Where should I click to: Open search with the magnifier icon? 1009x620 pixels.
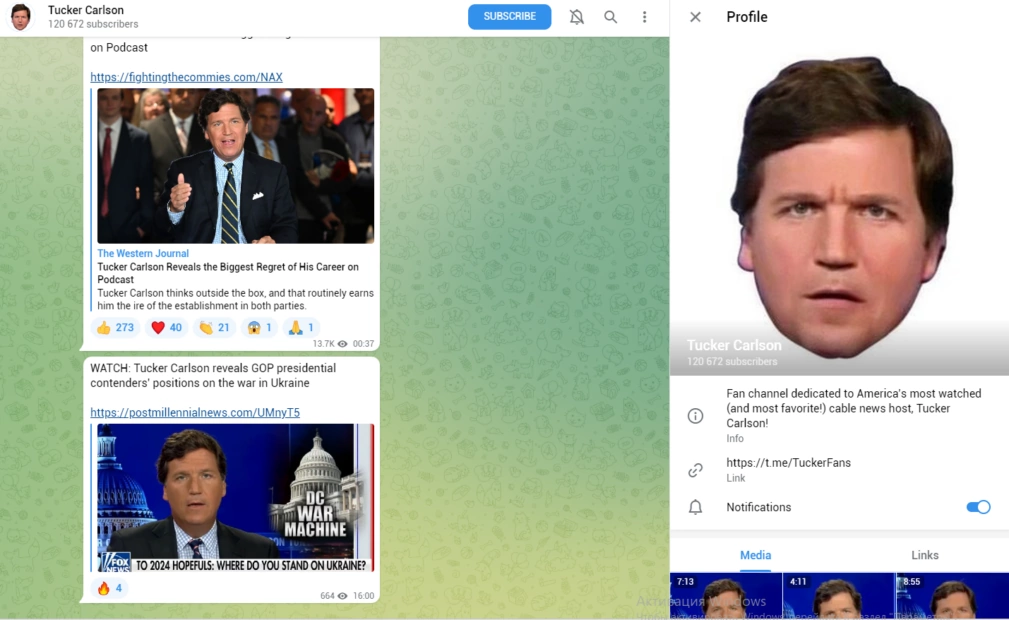610,17
